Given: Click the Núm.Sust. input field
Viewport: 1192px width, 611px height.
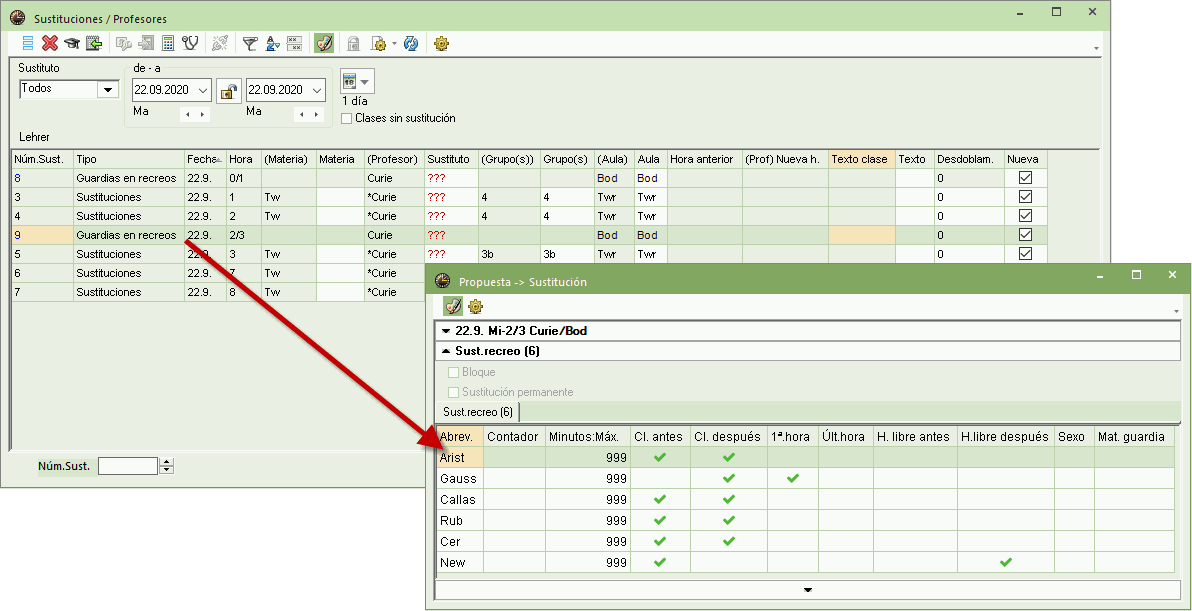Looking at the screenshot, I should coord(128,466).
